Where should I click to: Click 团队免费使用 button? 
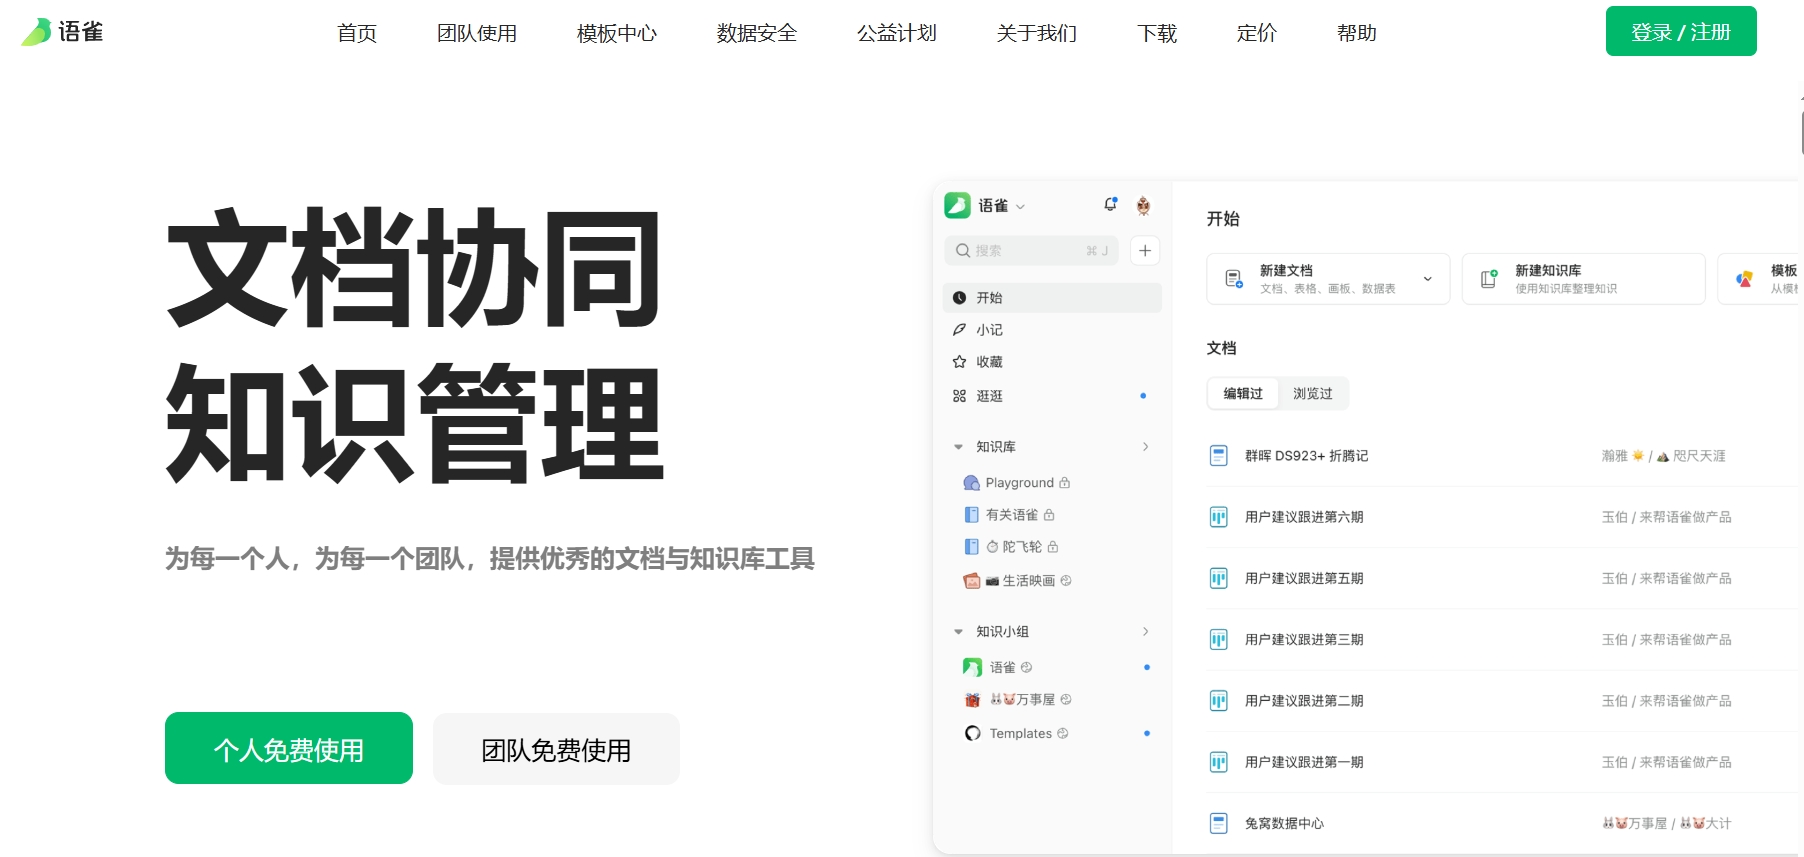click(x=556, y=749)
